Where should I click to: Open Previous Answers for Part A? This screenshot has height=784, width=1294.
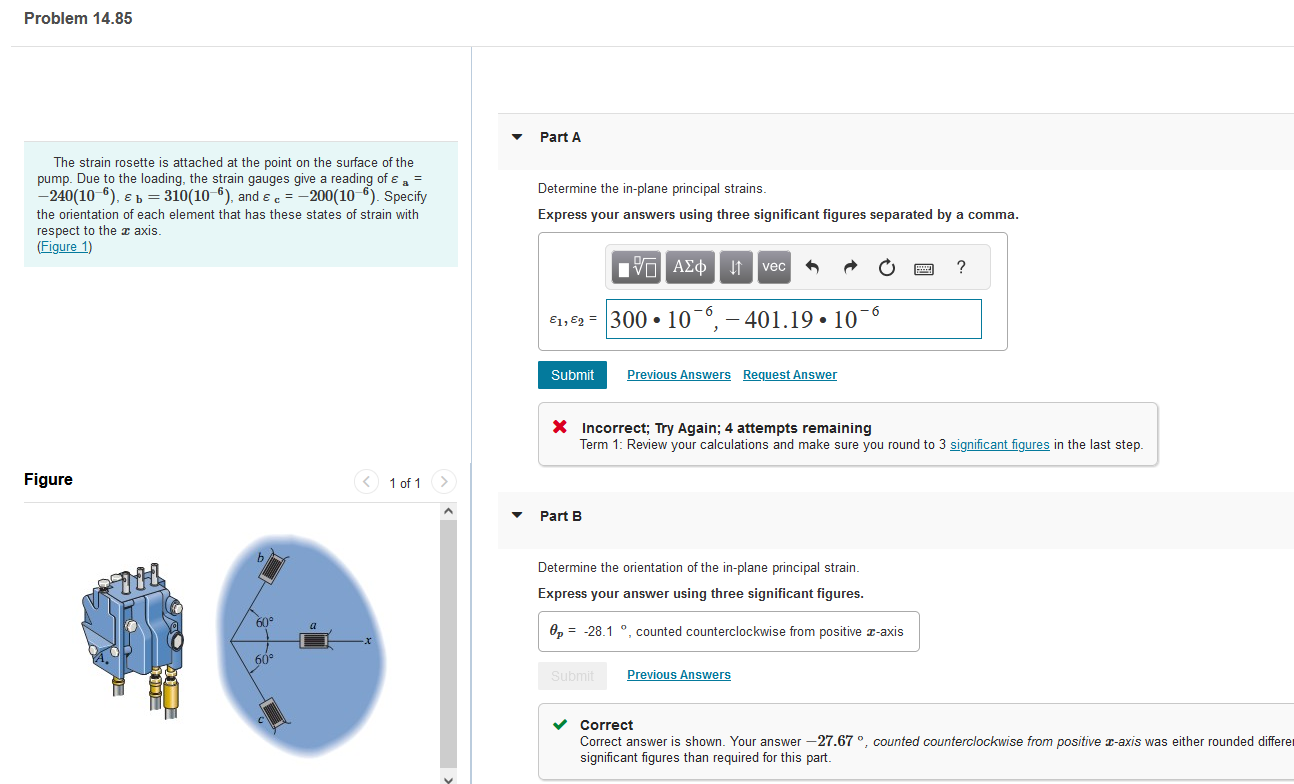pyautogui.click(x=679, y=375)
